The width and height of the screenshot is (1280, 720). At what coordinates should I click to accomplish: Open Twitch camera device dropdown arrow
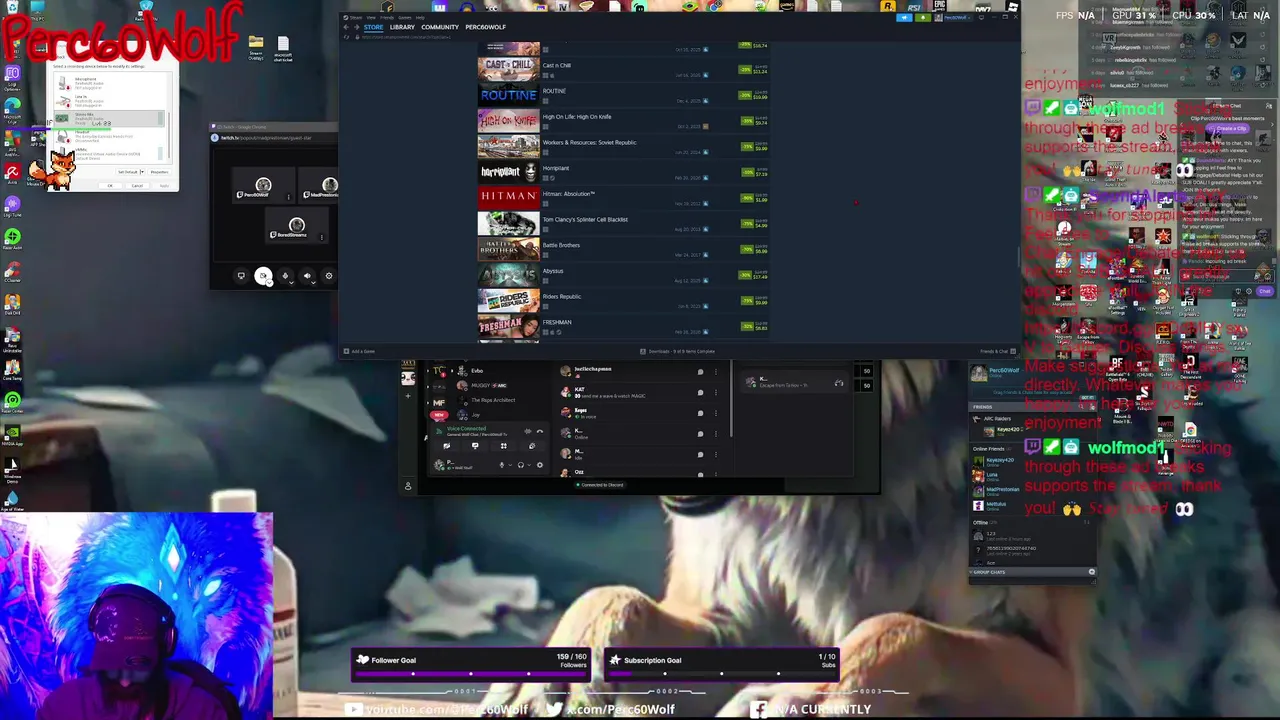point(270,282)
